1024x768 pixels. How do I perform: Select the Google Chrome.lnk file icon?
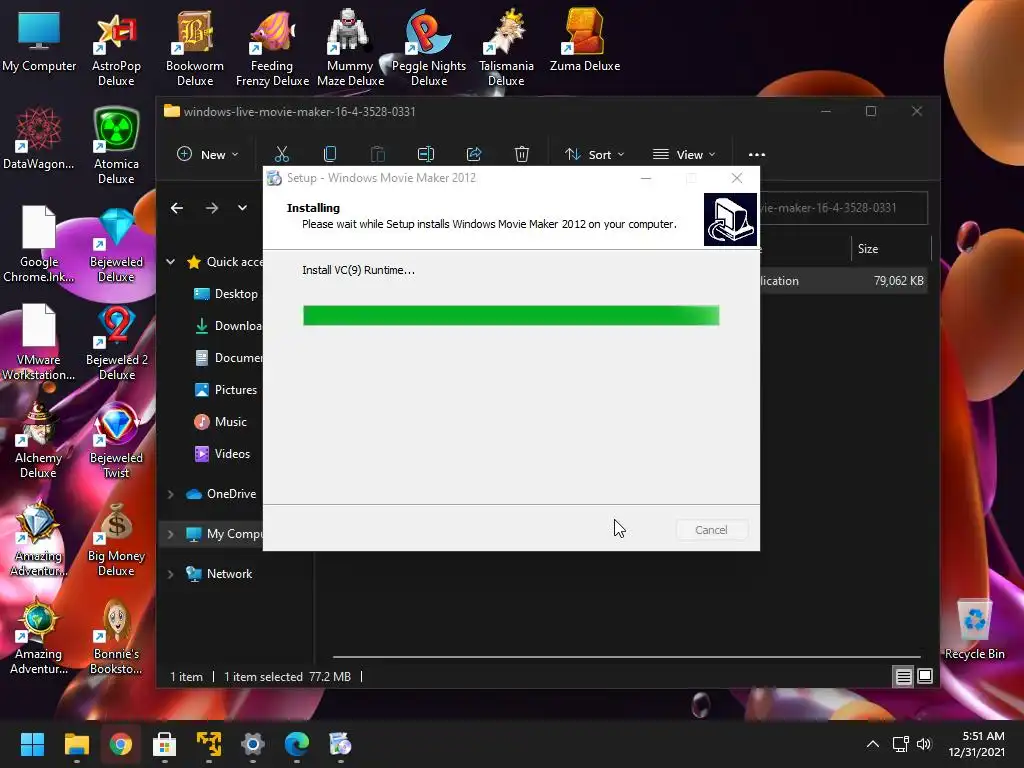click(x=39, y=244)
